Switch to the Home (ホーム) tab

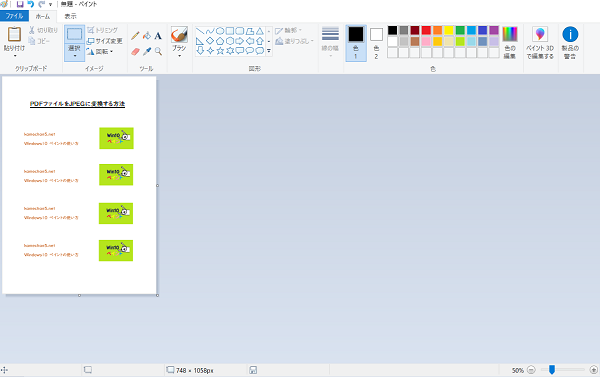pos(42,16)
